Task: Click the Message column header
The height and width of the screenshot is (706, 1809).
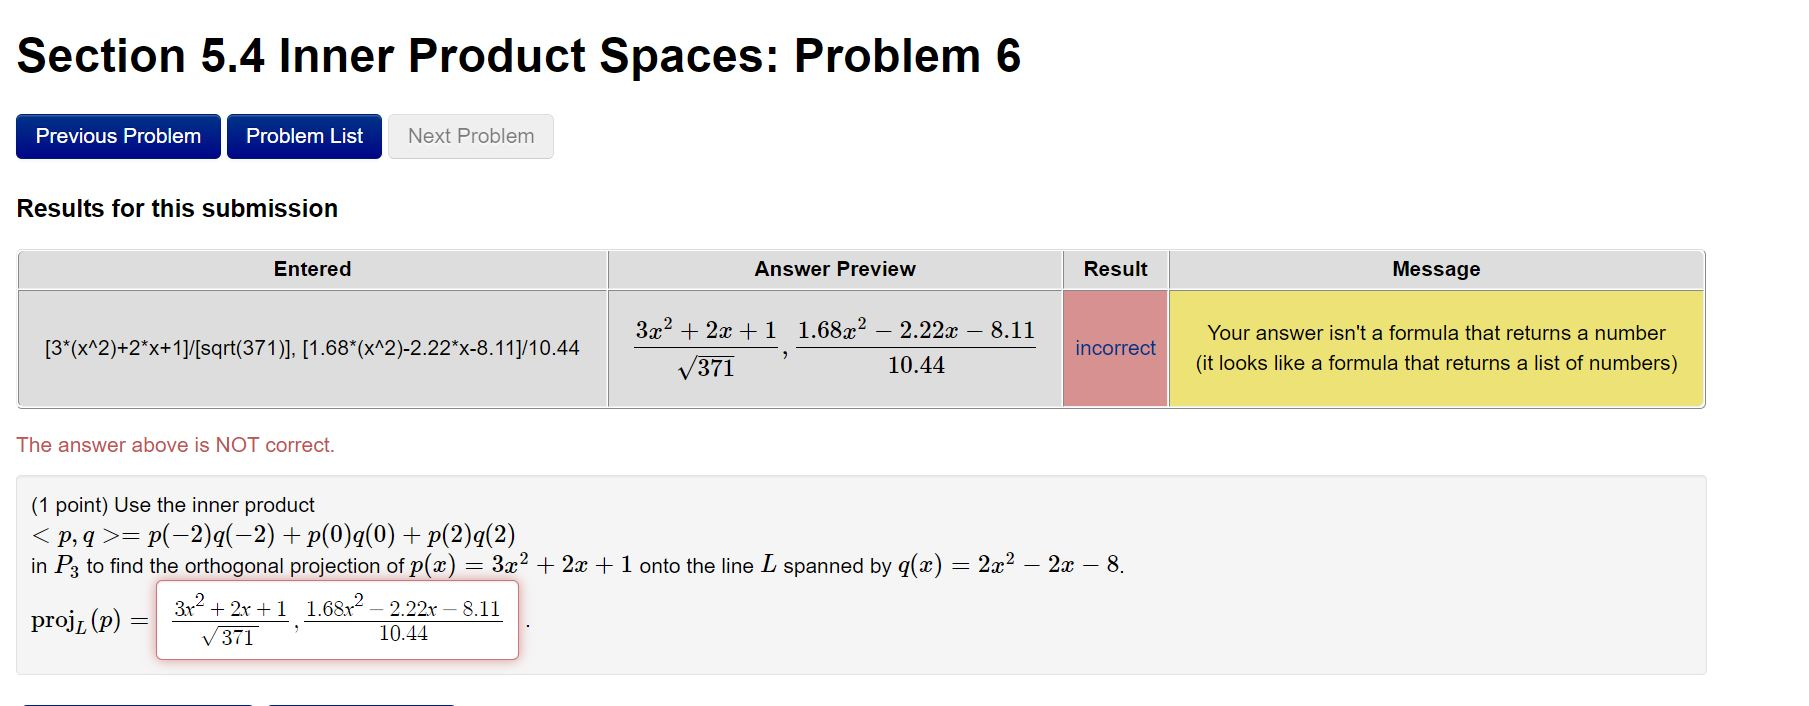Action: pos(1435,268)
